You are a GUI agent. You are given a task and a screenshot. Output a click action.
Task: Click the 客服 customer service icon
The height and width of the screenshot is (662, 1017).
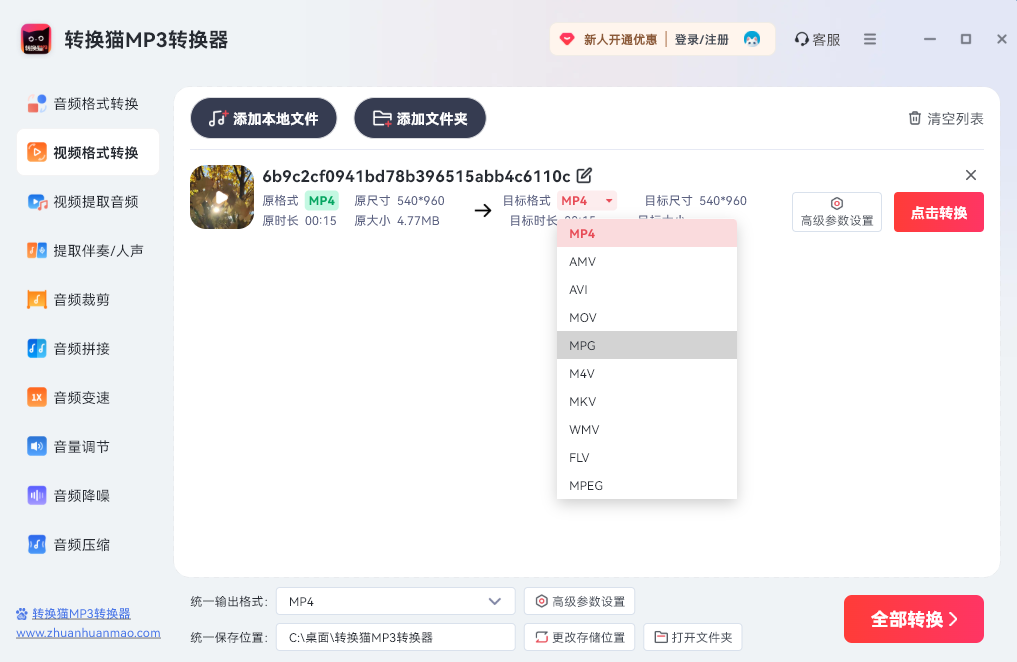click(x=817, y=39)
